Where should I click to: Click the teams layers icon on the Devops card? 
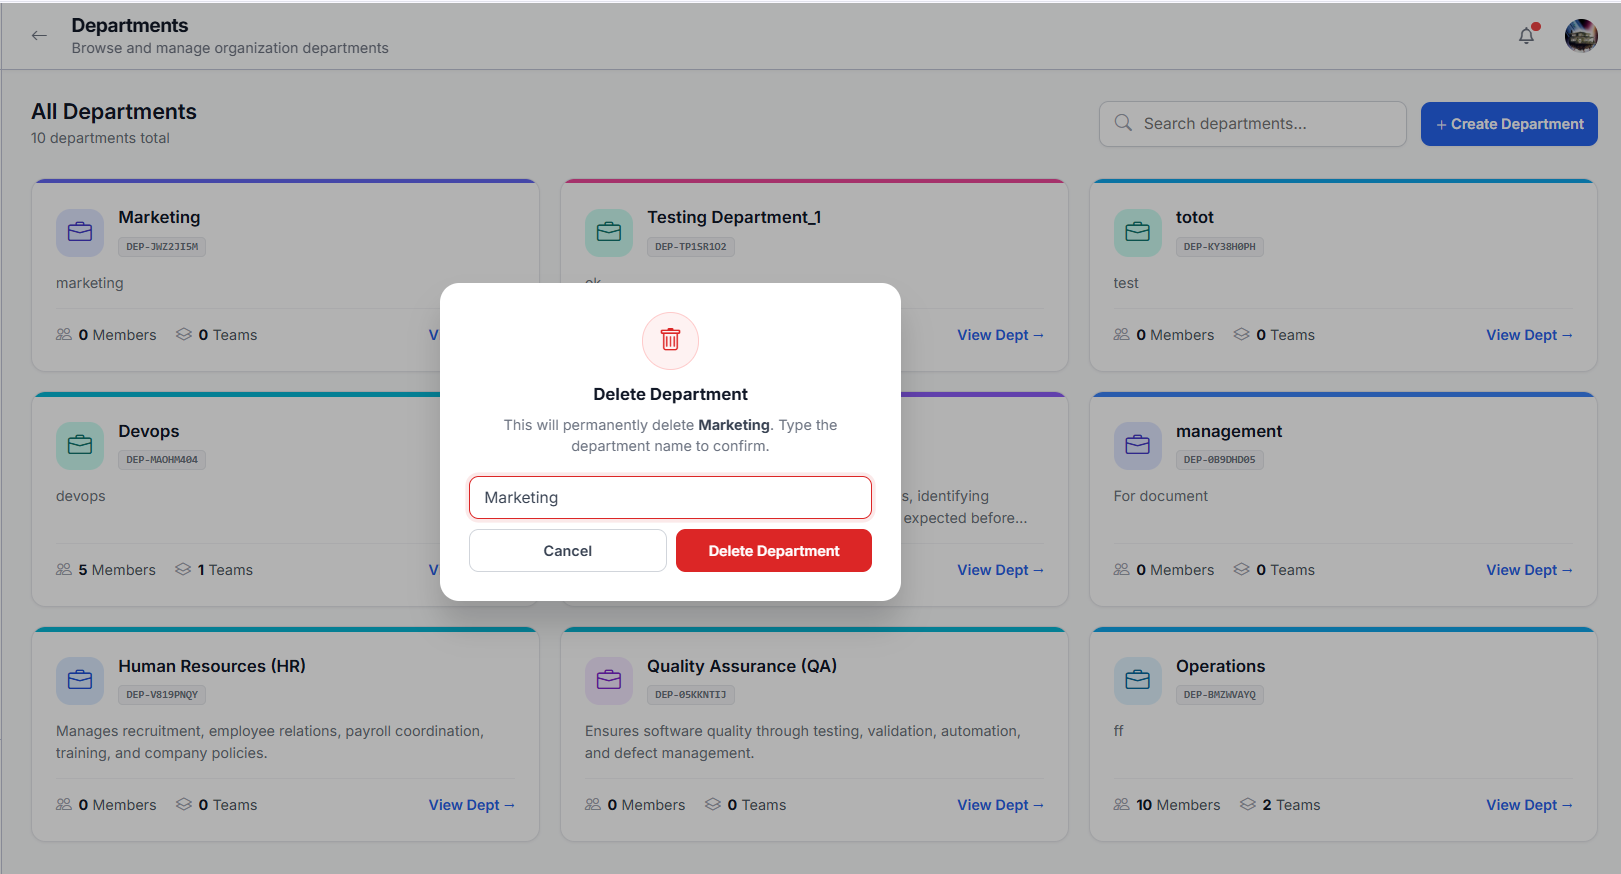click(183, 570)
